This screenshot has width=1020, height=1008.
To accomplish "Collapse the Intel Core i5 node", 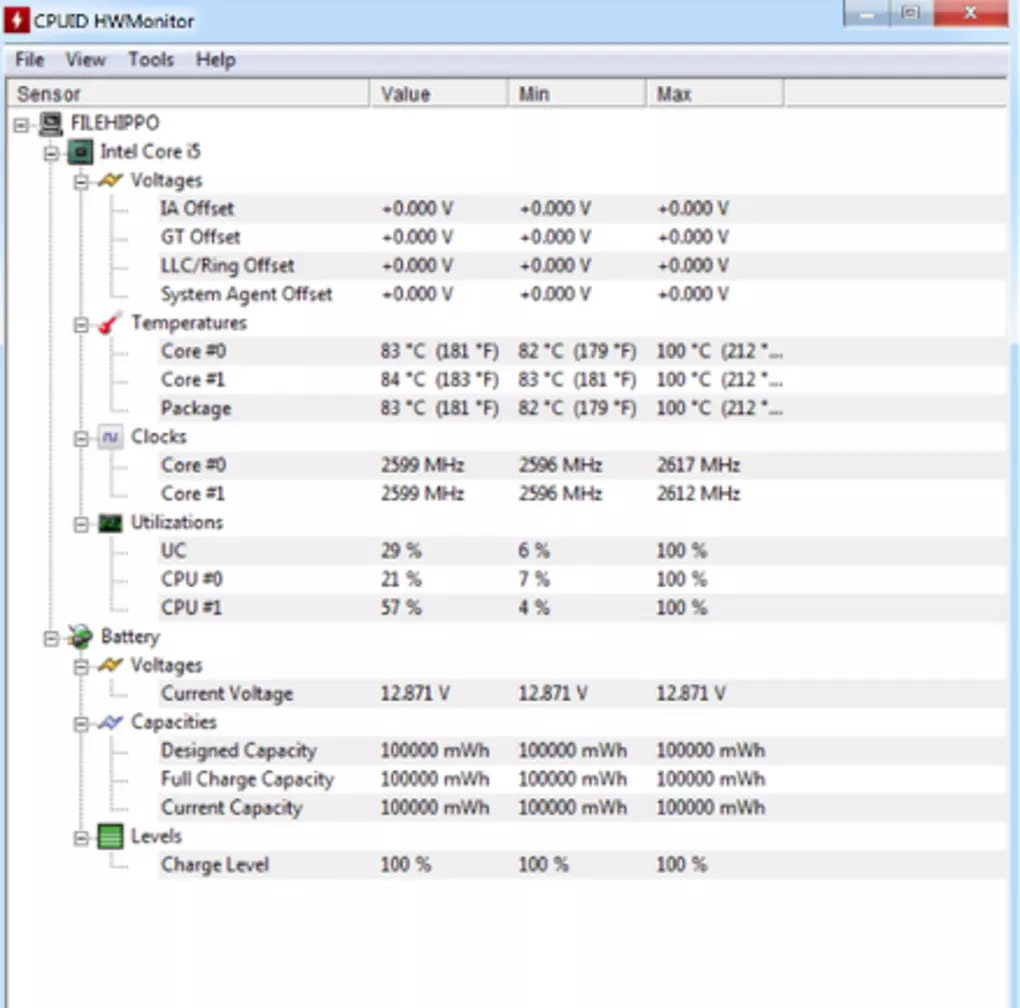I will point(51,153).
